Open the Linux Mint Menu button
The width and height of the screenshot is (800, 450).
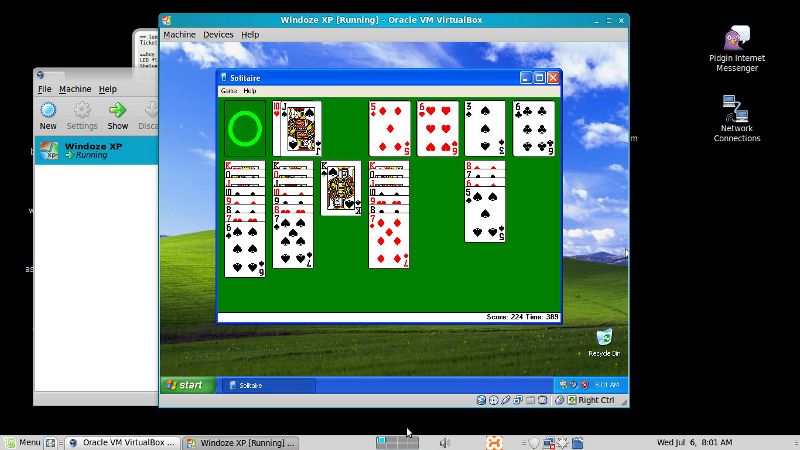(22, 442)
